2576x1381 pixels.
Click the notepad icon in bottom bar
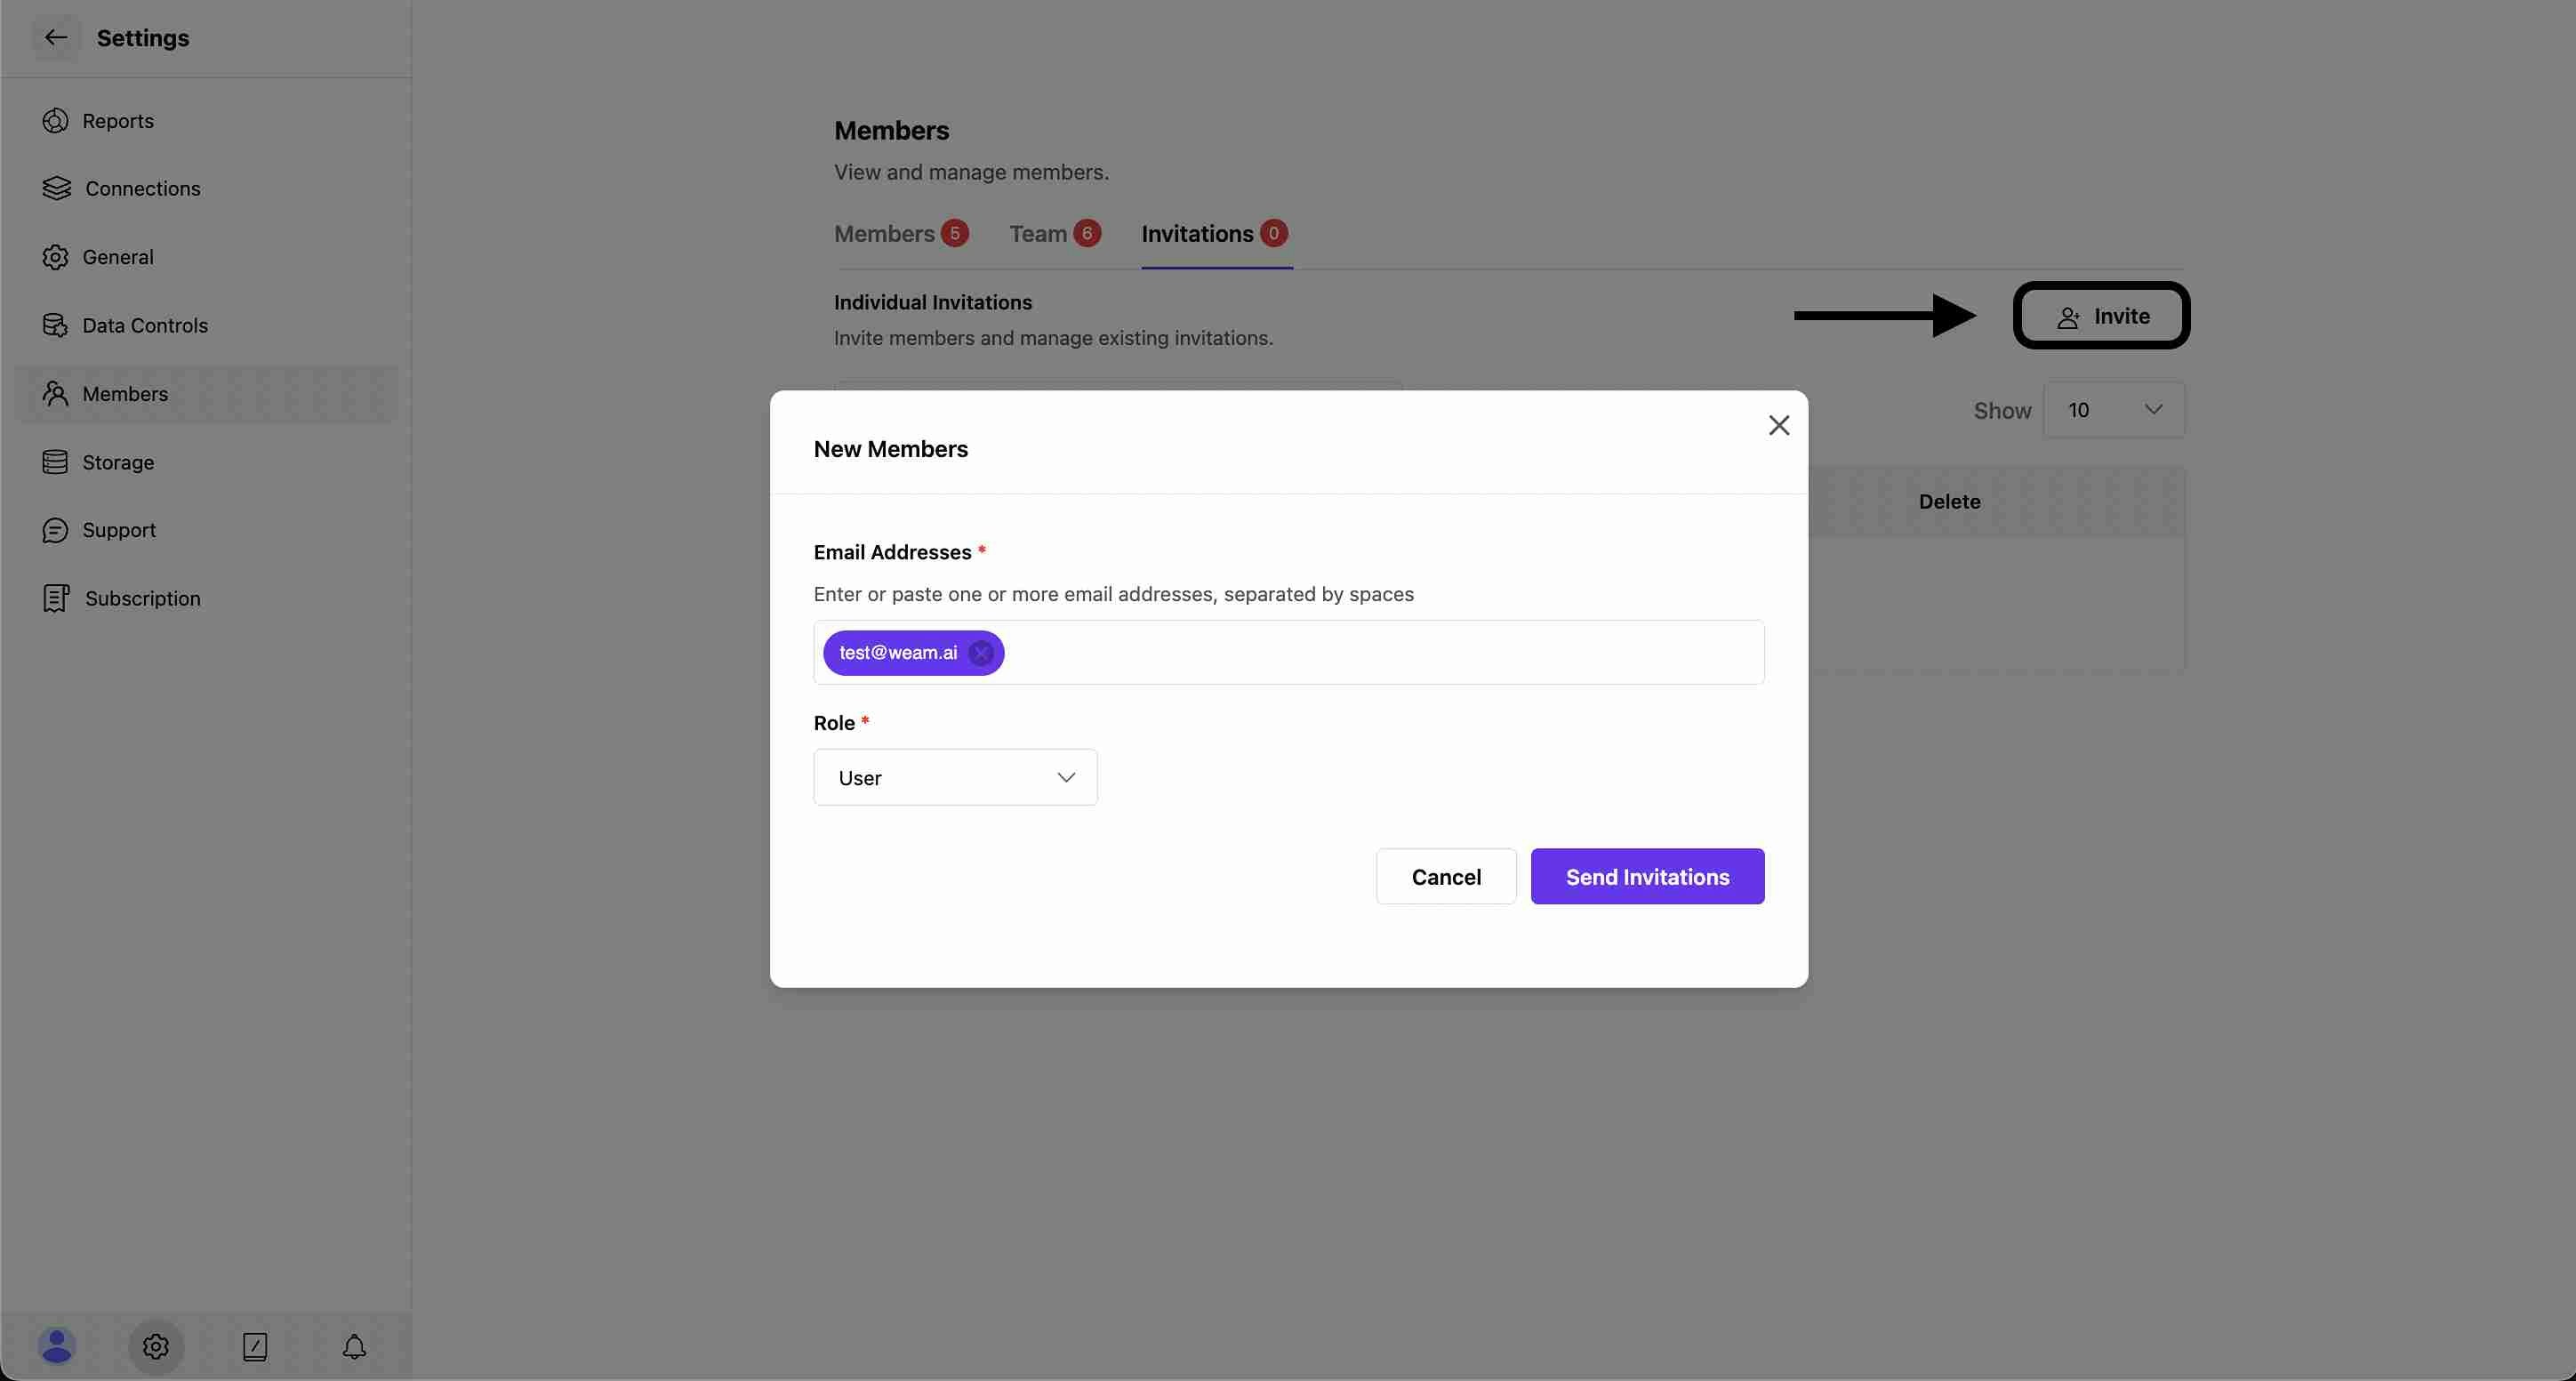click(255, 1347)
